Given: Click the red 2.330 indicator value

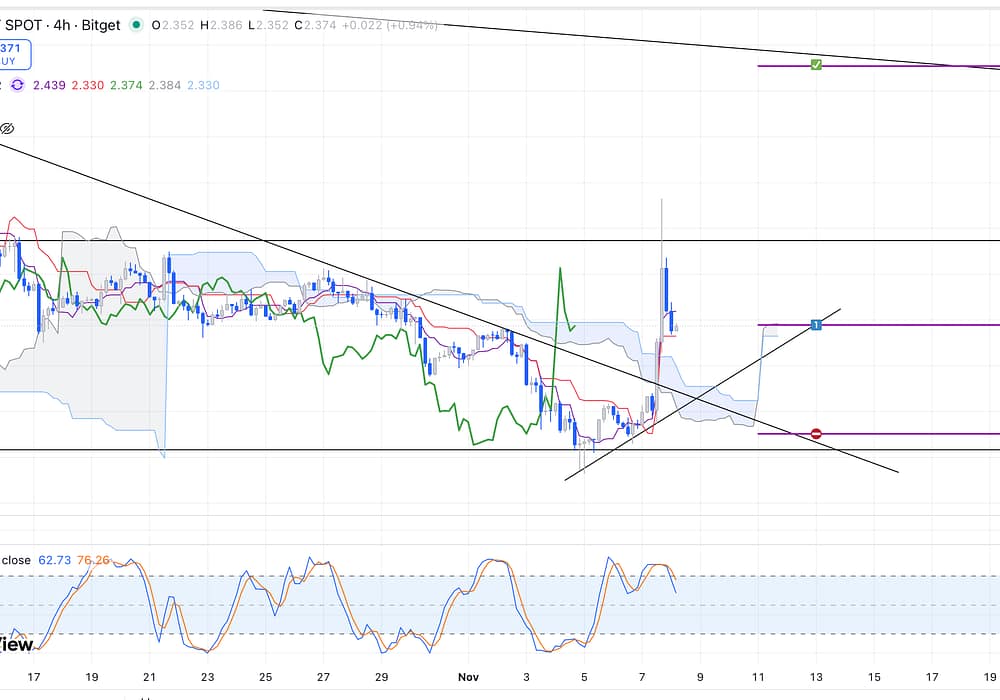Looking at the screenshot, I should [x=88, y=85].
